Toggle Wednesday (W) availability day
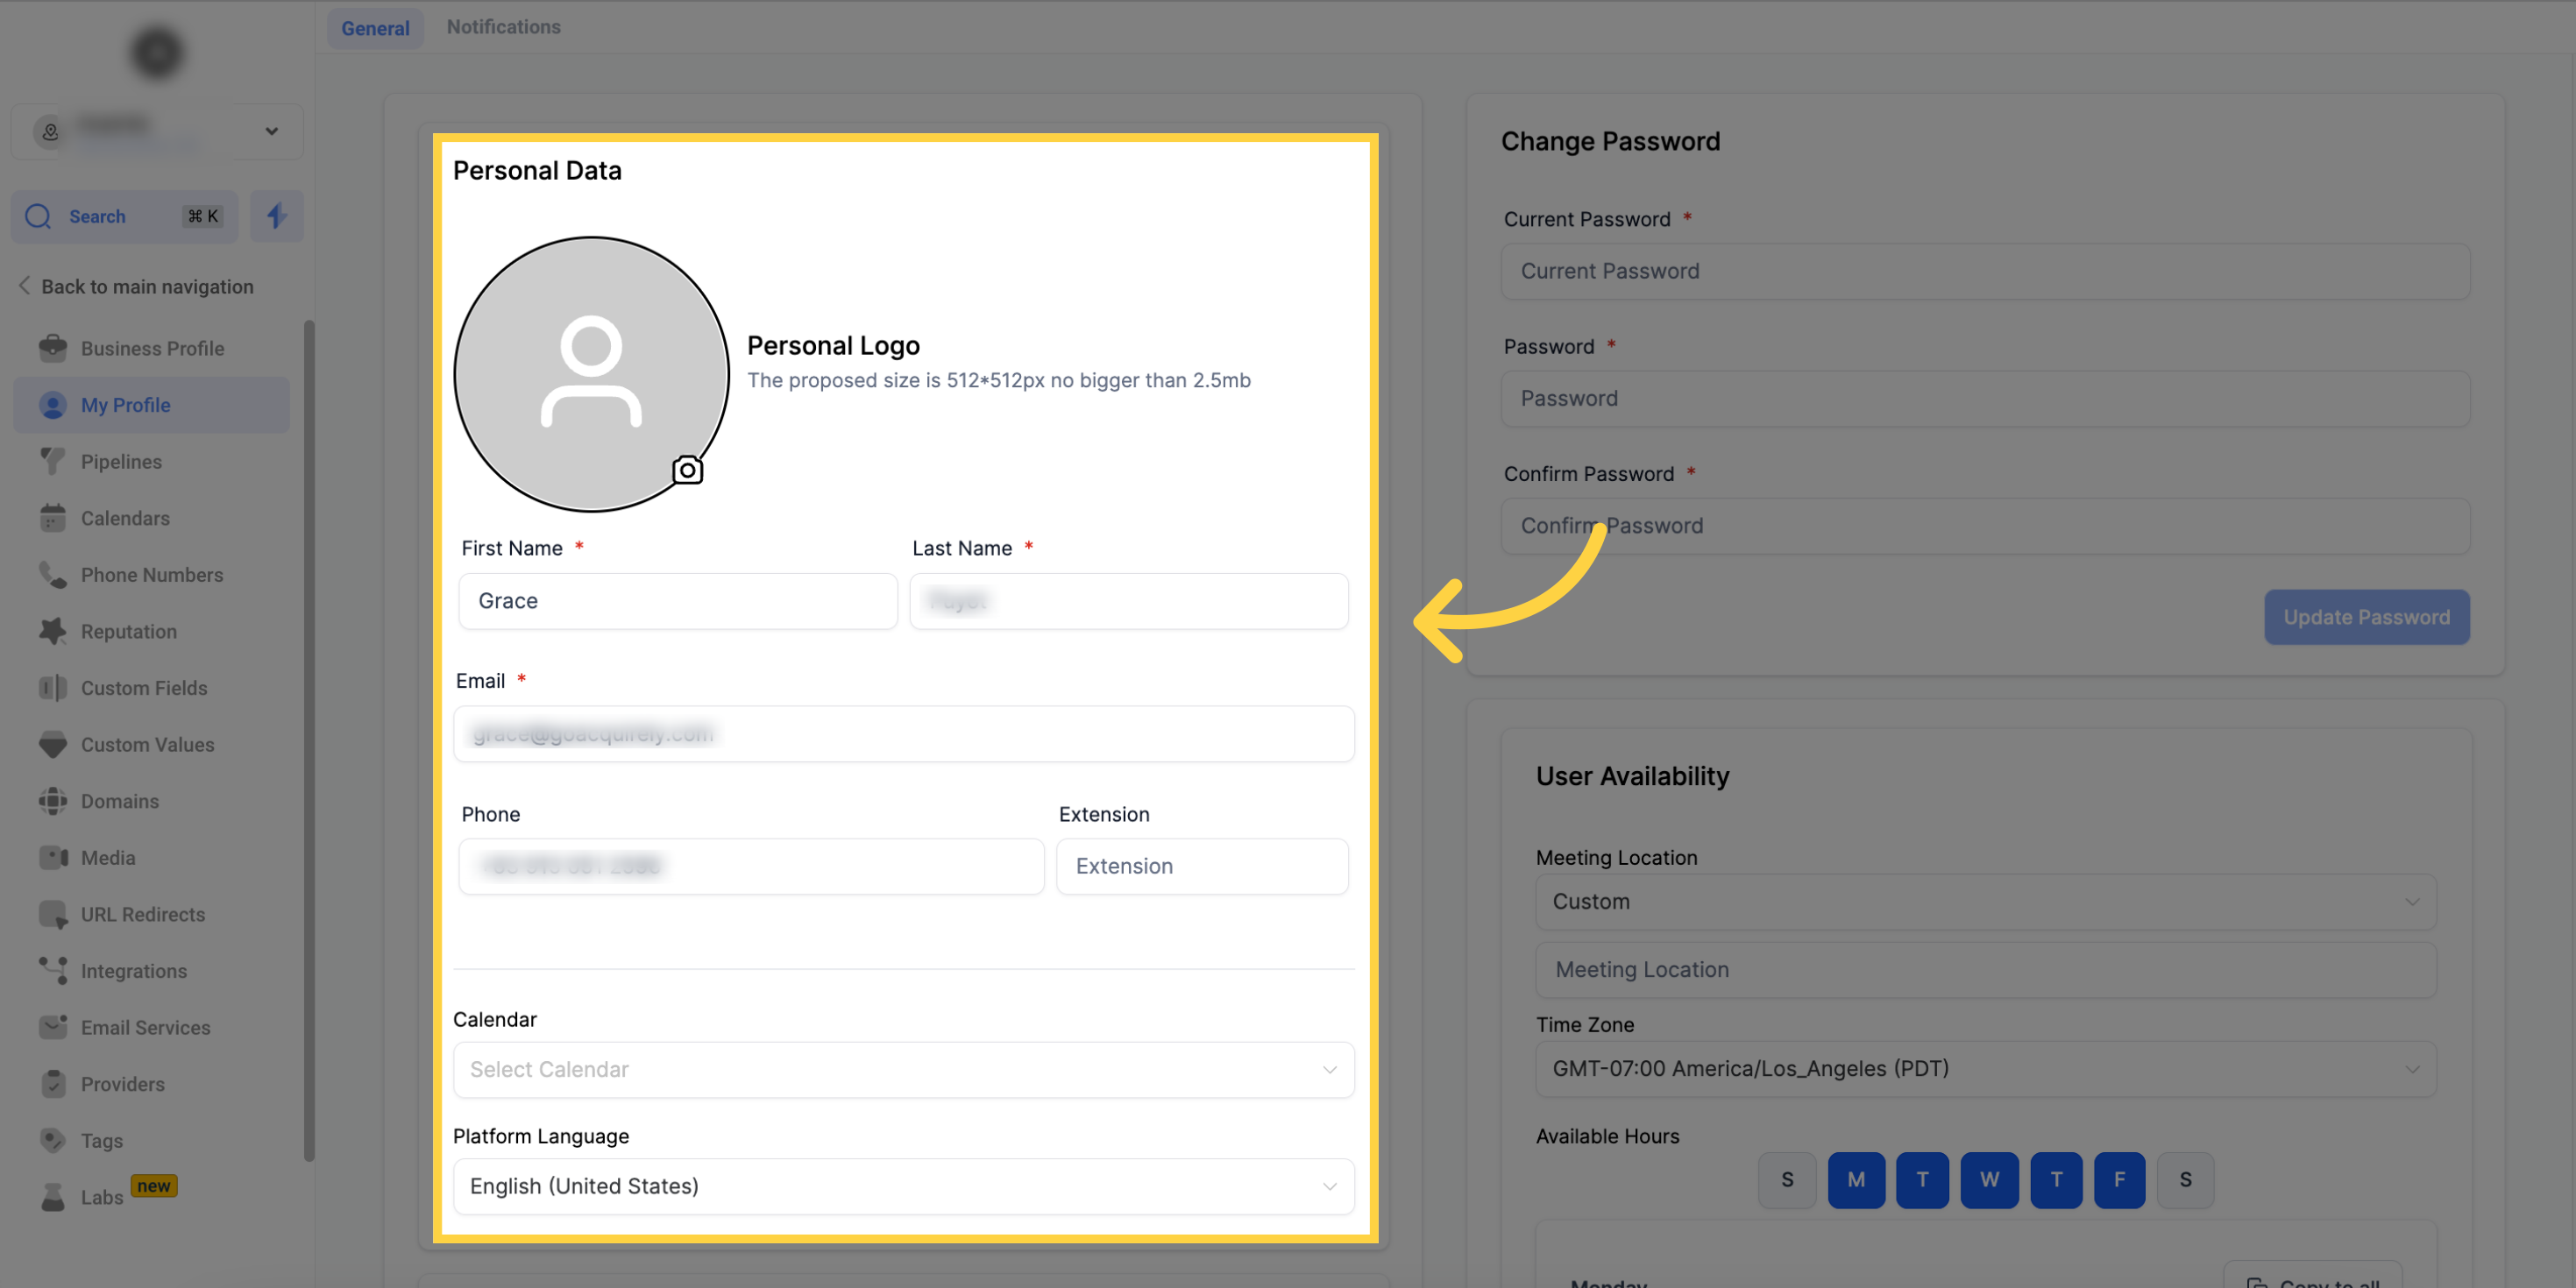Viewport: 2576px width, 1288px height. click(1989, 1180)
